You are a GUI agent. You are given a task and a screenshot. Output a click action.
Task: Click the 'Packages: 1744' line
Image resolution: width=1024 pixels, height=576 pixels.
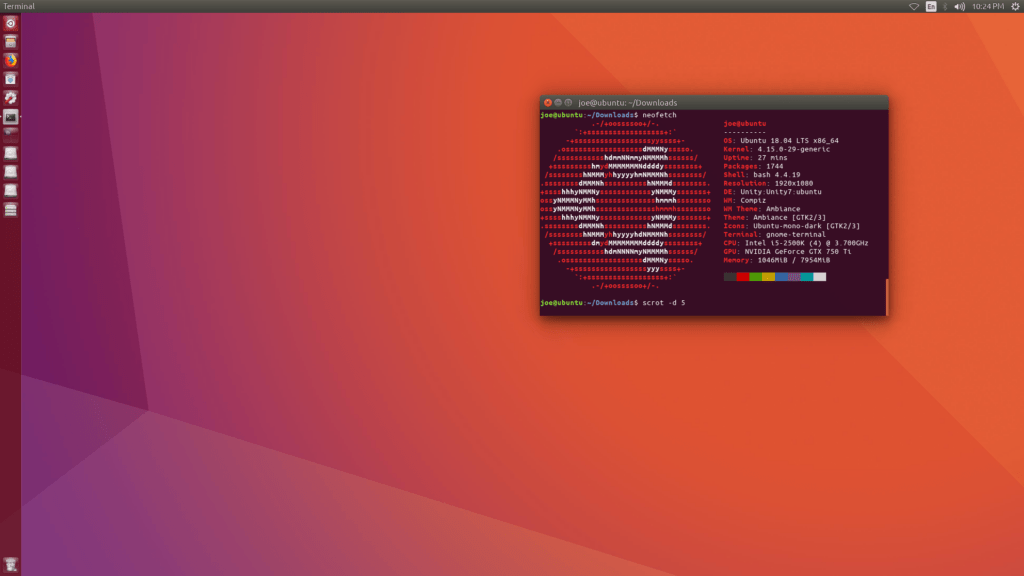pos(754,166)
